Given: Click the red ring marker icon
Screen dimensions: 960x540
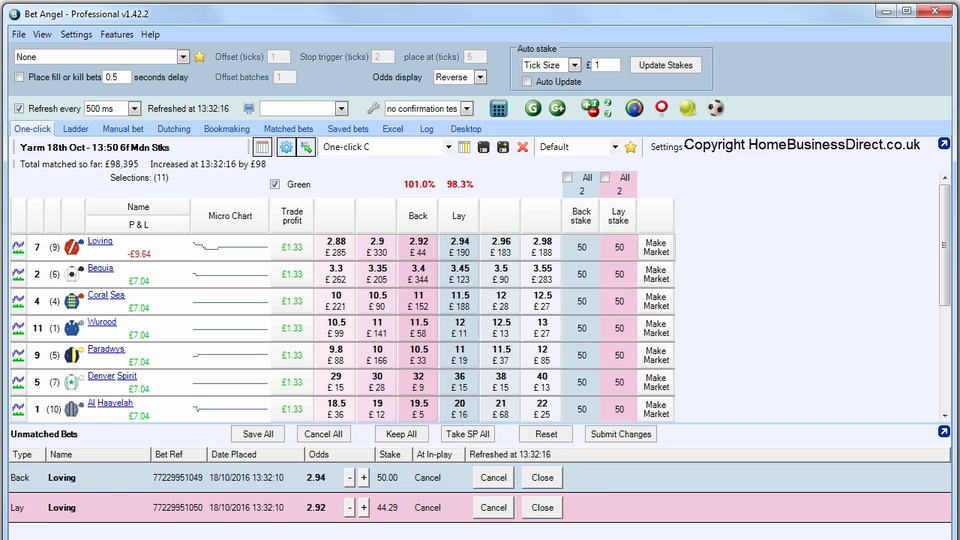Looking at the screenshot, I should coord(661,108).
